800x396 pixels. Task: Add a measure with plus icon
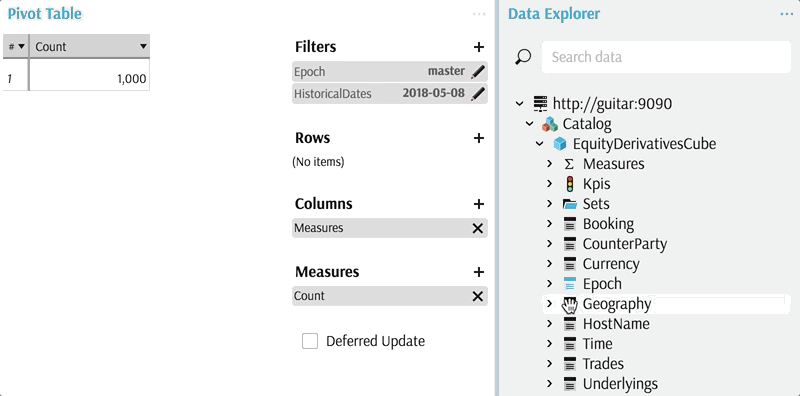[x=478, y=272]
